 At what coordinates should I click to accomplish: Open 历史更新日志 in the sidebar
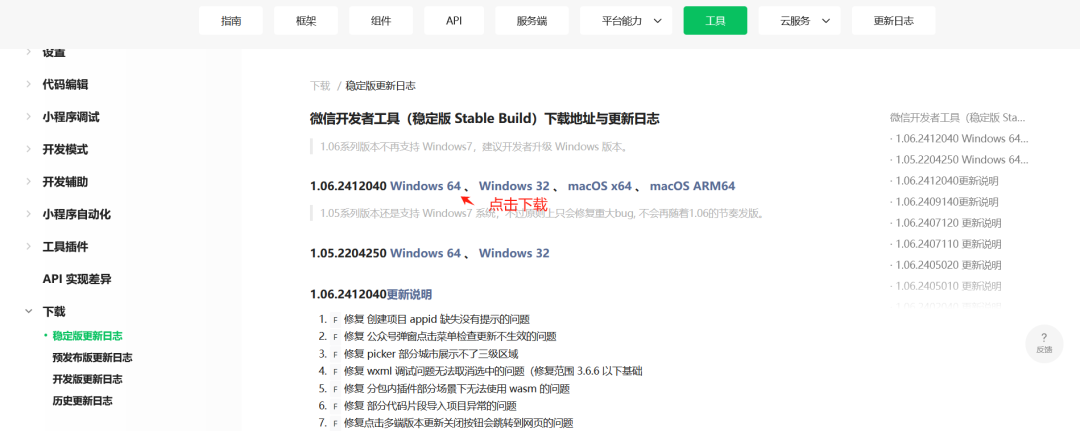[x=83, y=401]
